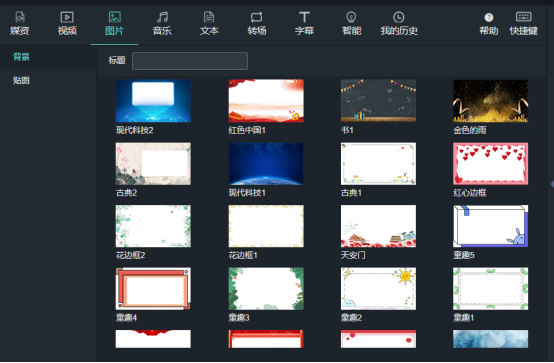Select the 图片 picture tab

click(x=114, y=23)
